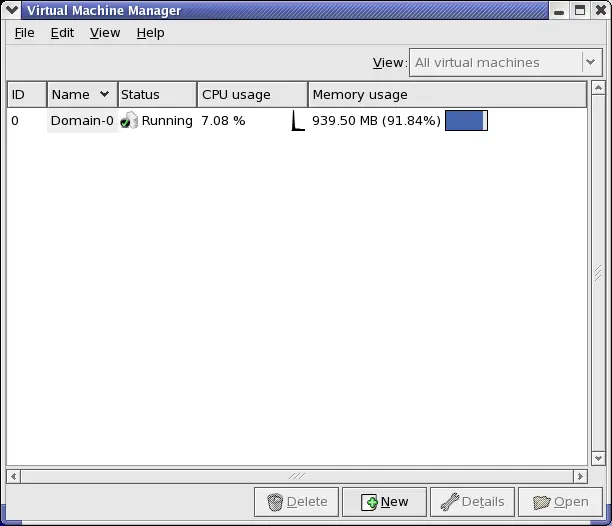The height and width of the screenshot is (526, 612).
Task: Click the Memory usage column header
Action: coord(447,94)
